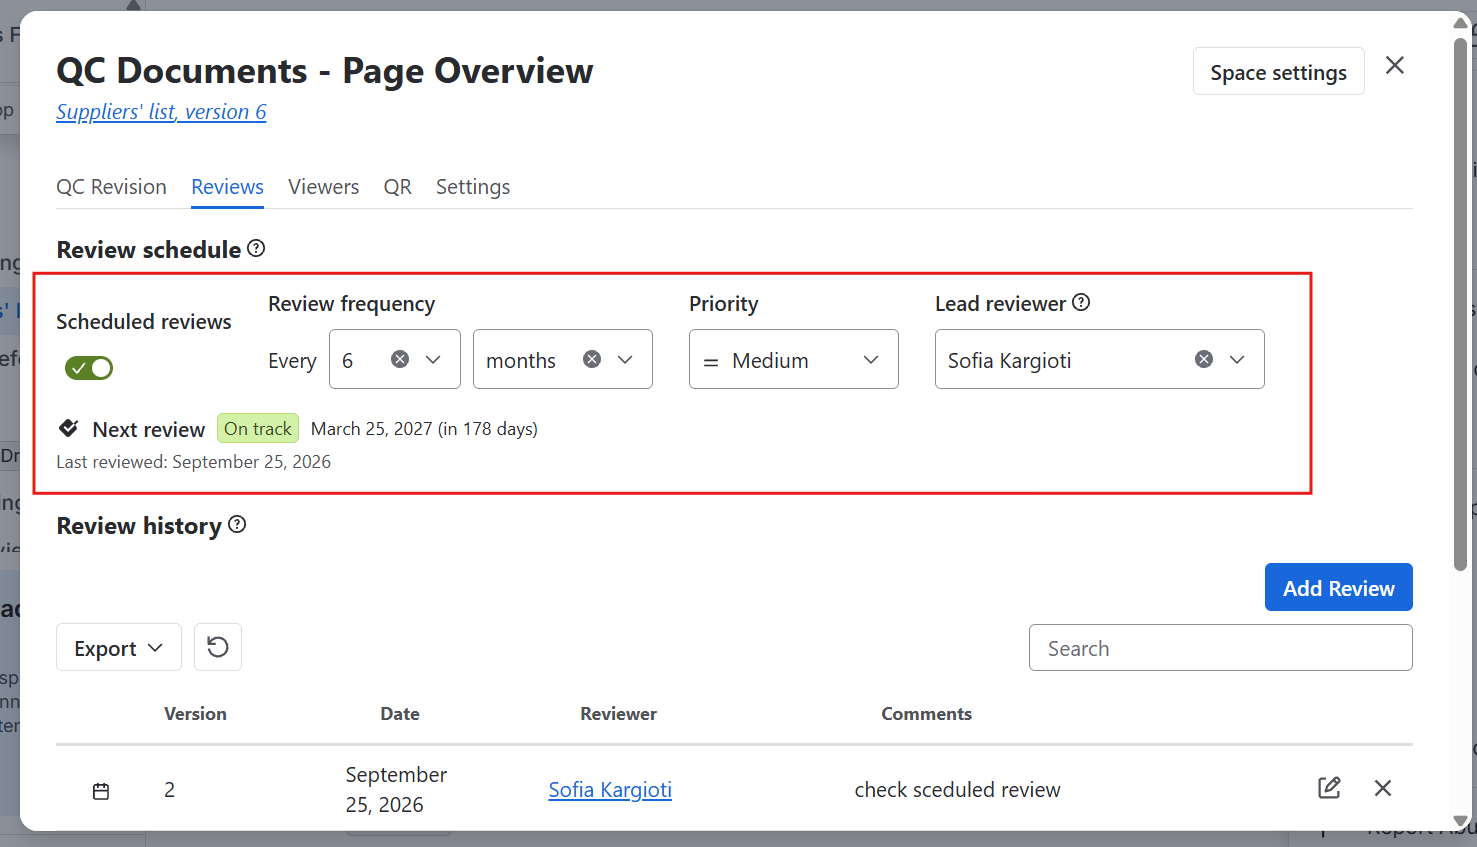Screen dimensions: 1477x847
Task: Click the Space settings button
Action: tap(1279, 71)
